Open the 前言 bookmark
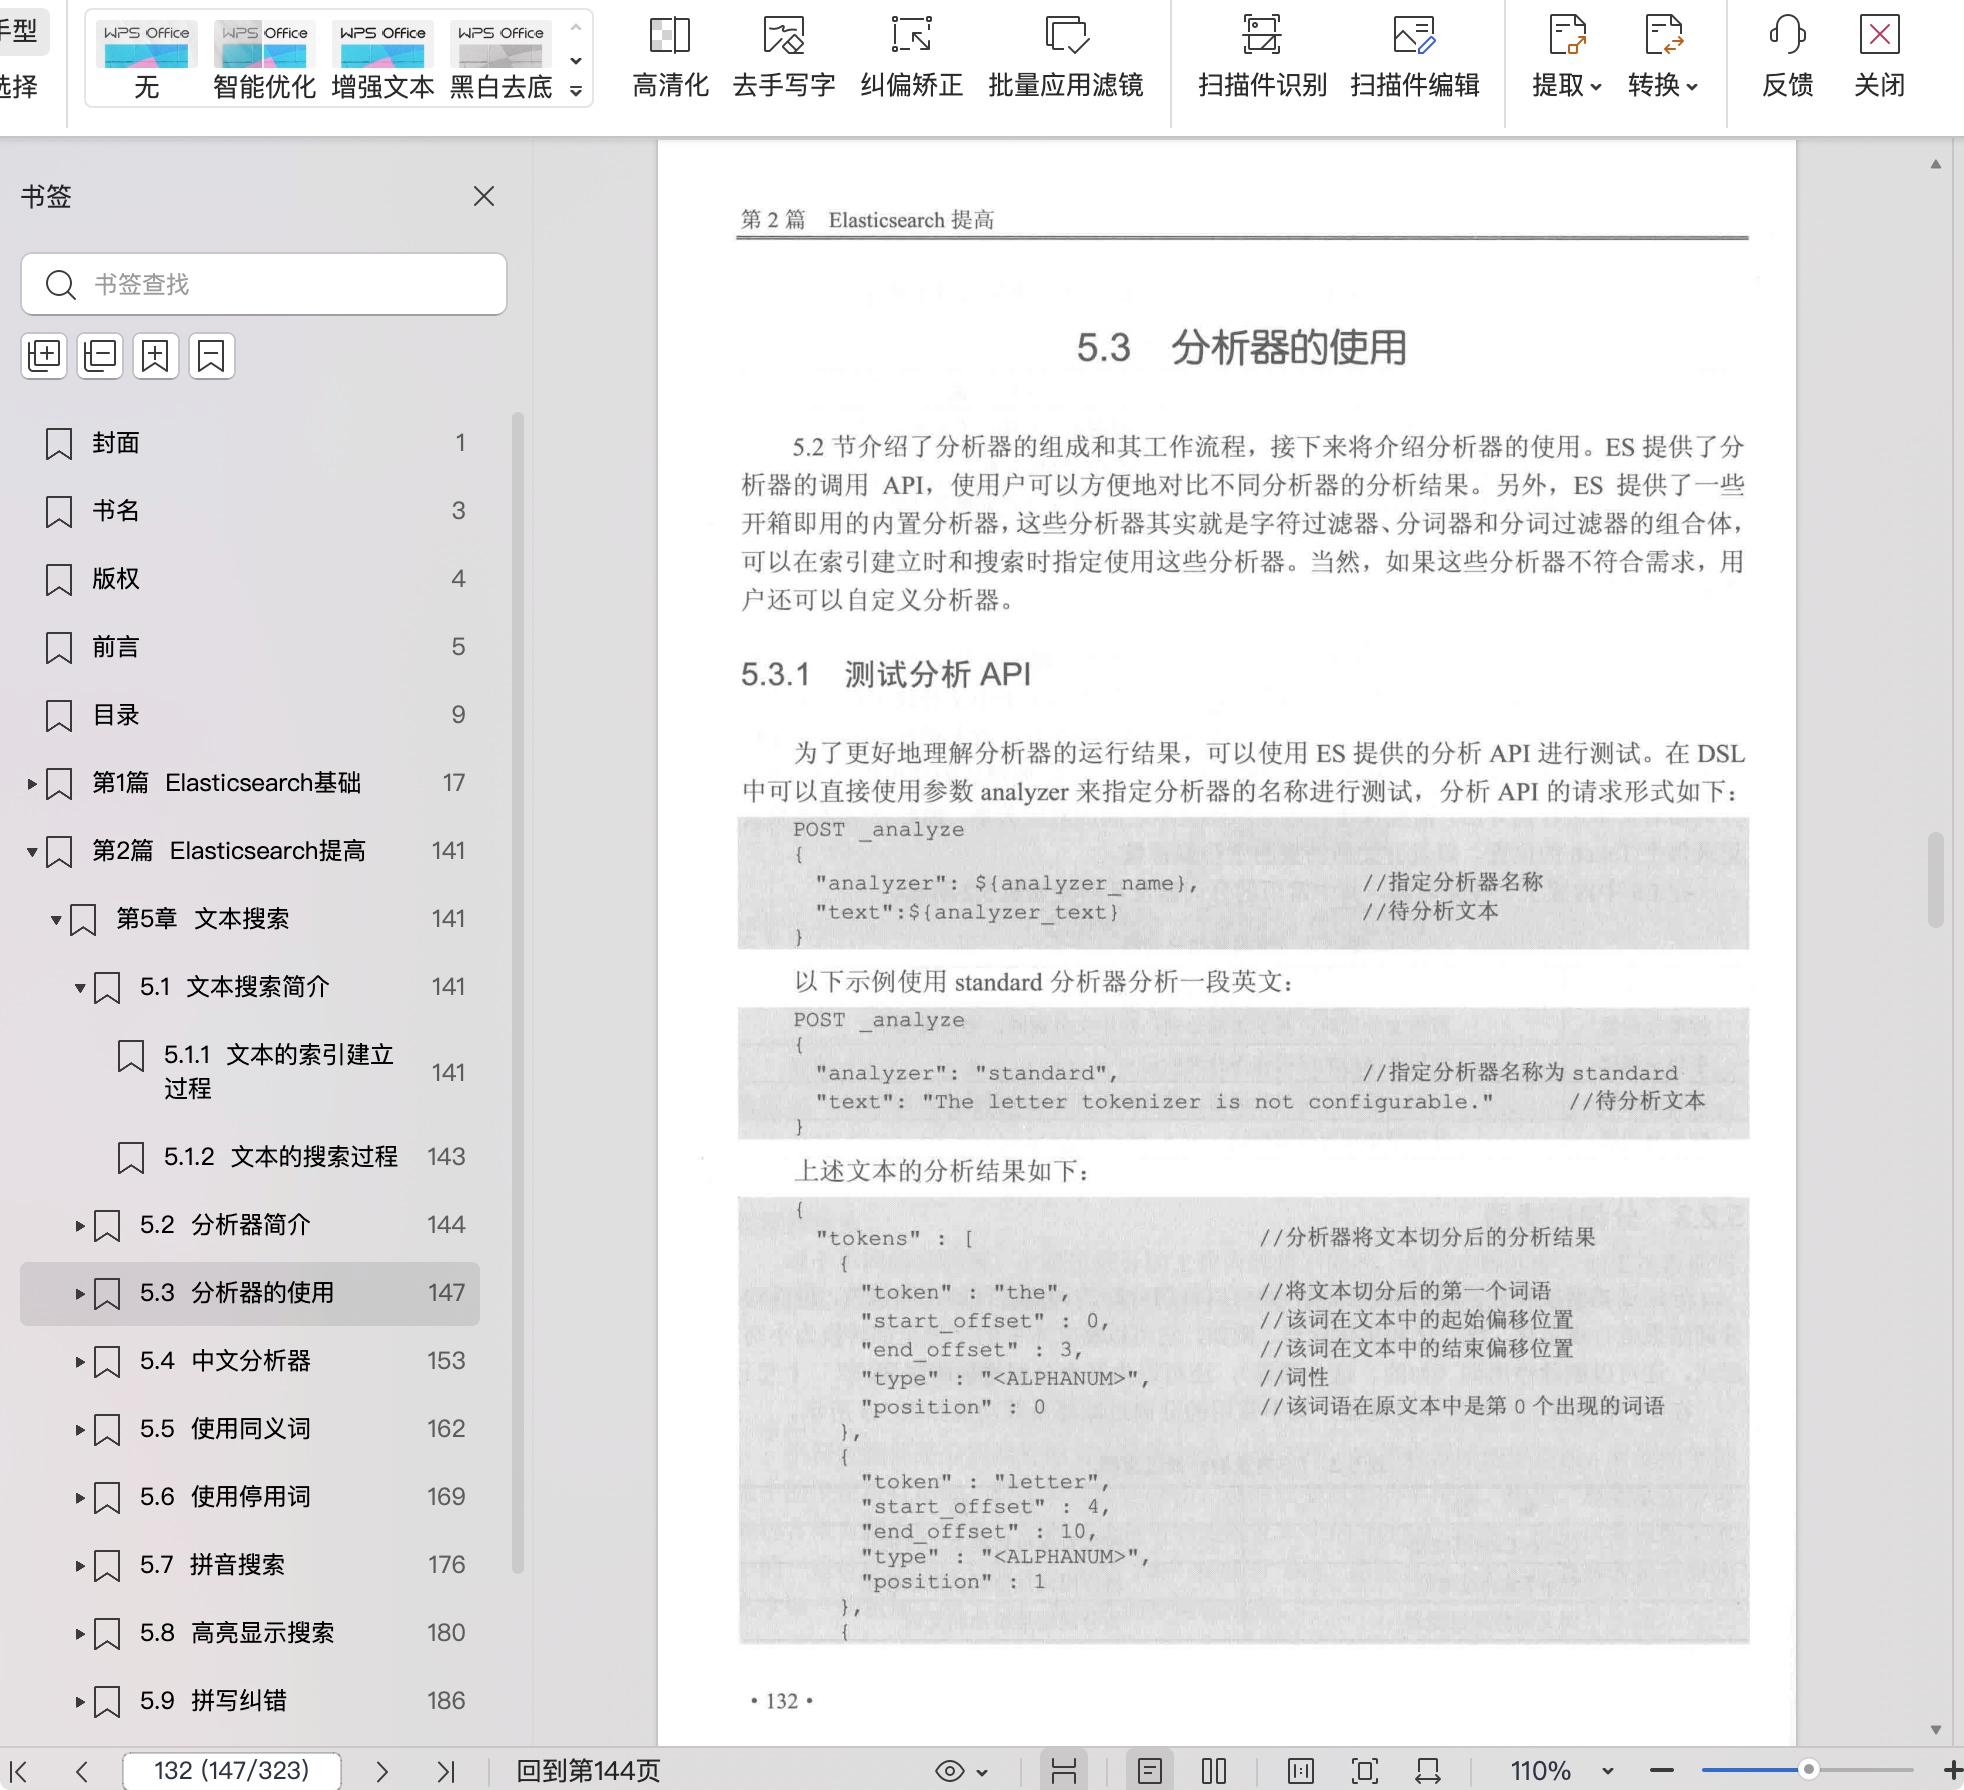Image resolution: width=1964 pixels, height=1790 pixels. pos(250,647)
